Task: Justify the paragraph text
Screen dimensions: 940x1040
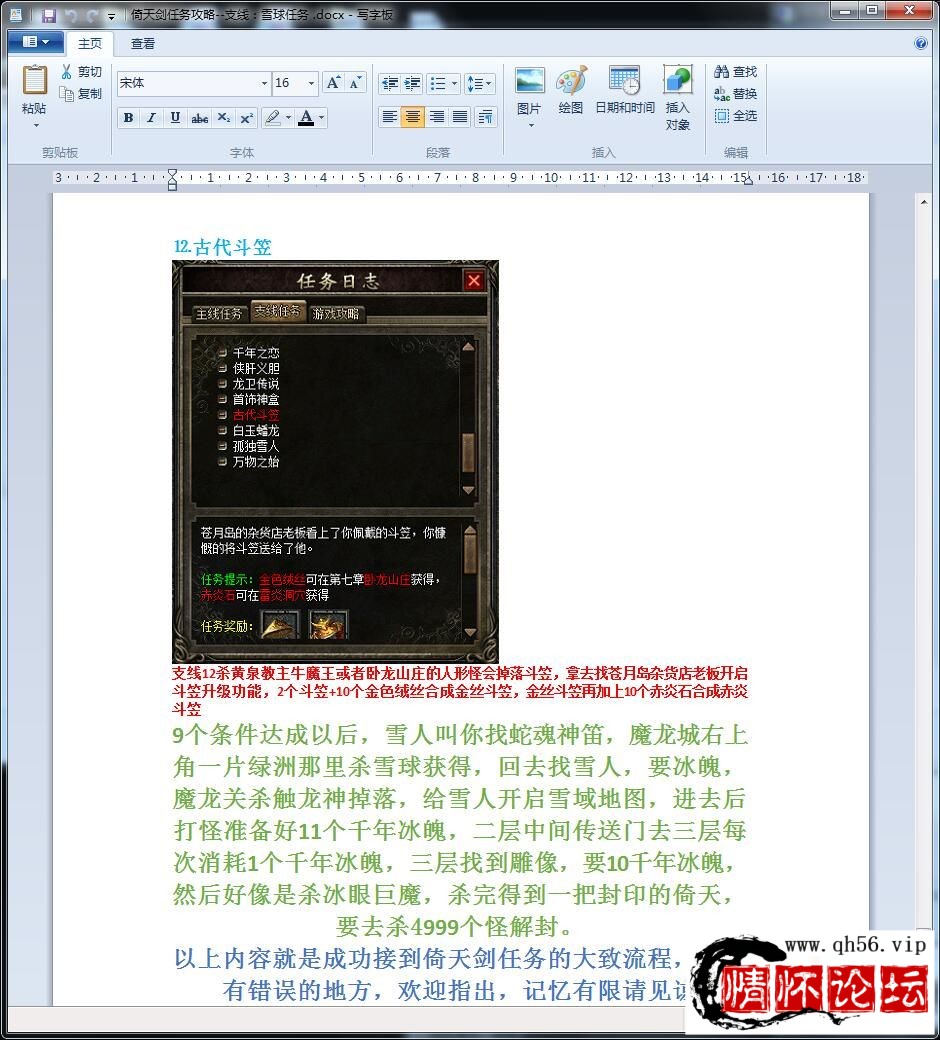Action: click(x=460, y=117)
